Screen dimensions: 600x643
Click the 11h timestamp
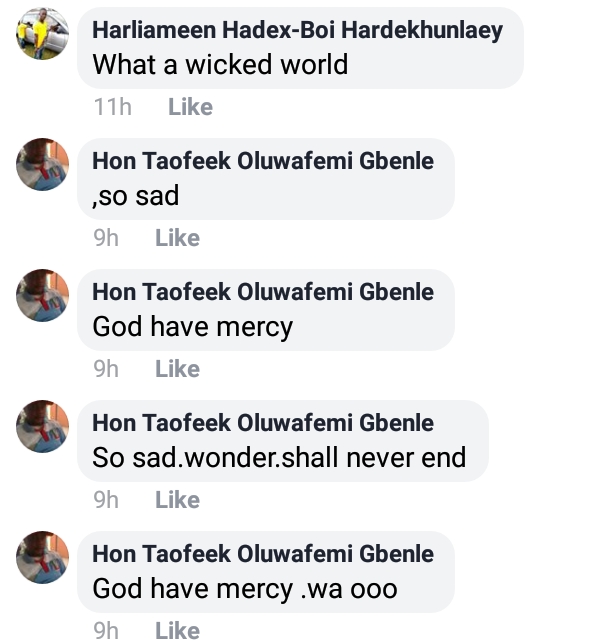[x=112, y=107]
